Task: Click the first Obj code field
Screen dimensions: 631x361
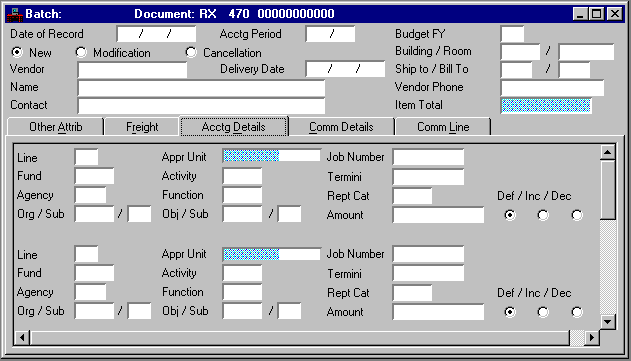Action: tap(242, 214)
